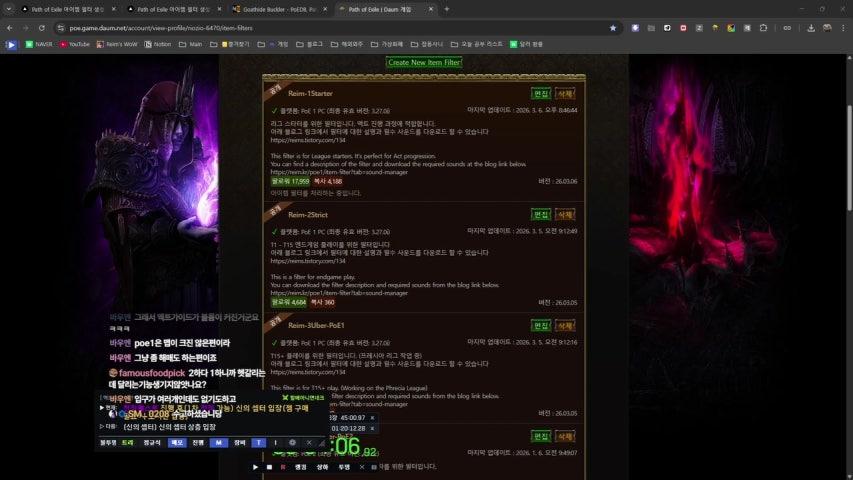Open the Reim-3Uber-PoE1 filter title
Image resolution: width=853 pixels, height=480 pixels.
click(x=316, y=325)
